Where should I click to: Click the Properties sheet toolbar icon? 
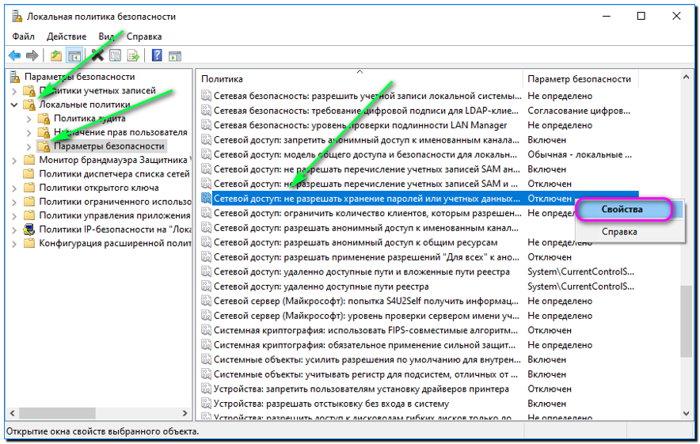coord(115,56)
